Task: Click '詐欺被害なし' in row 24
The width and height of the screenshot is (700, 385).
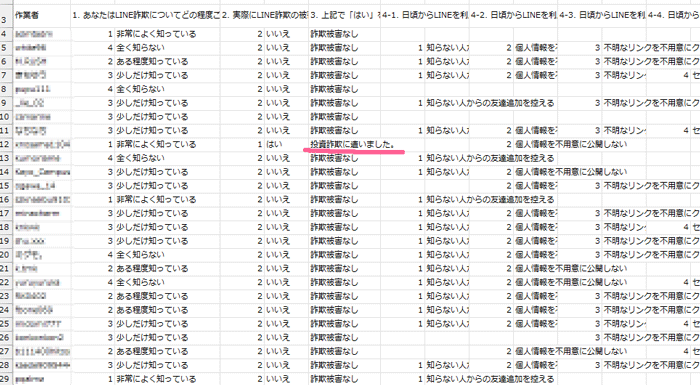Action: click(x=334, y=310)
